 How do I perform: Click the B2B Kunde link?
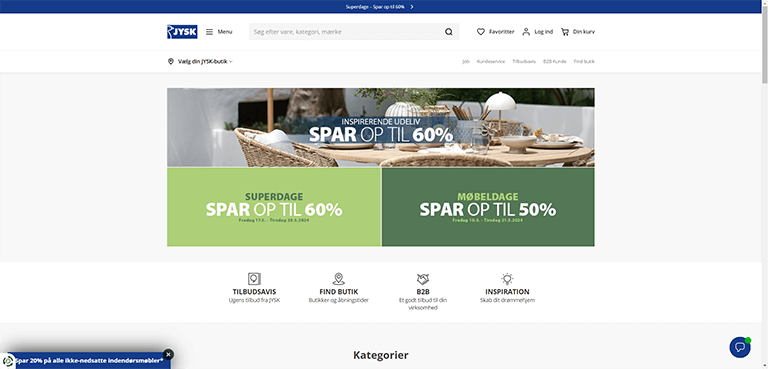tap(554, 62)
